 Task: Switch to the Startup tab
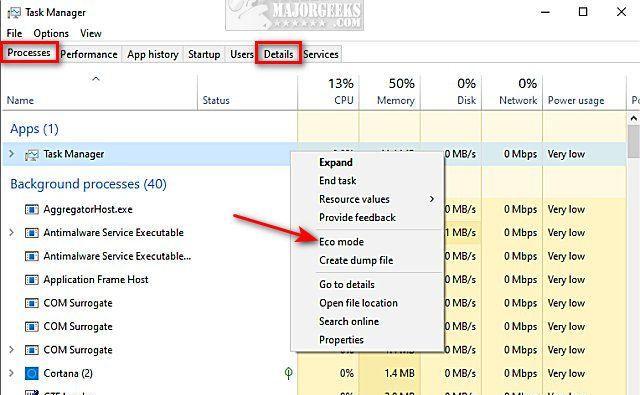pos(204,54)
